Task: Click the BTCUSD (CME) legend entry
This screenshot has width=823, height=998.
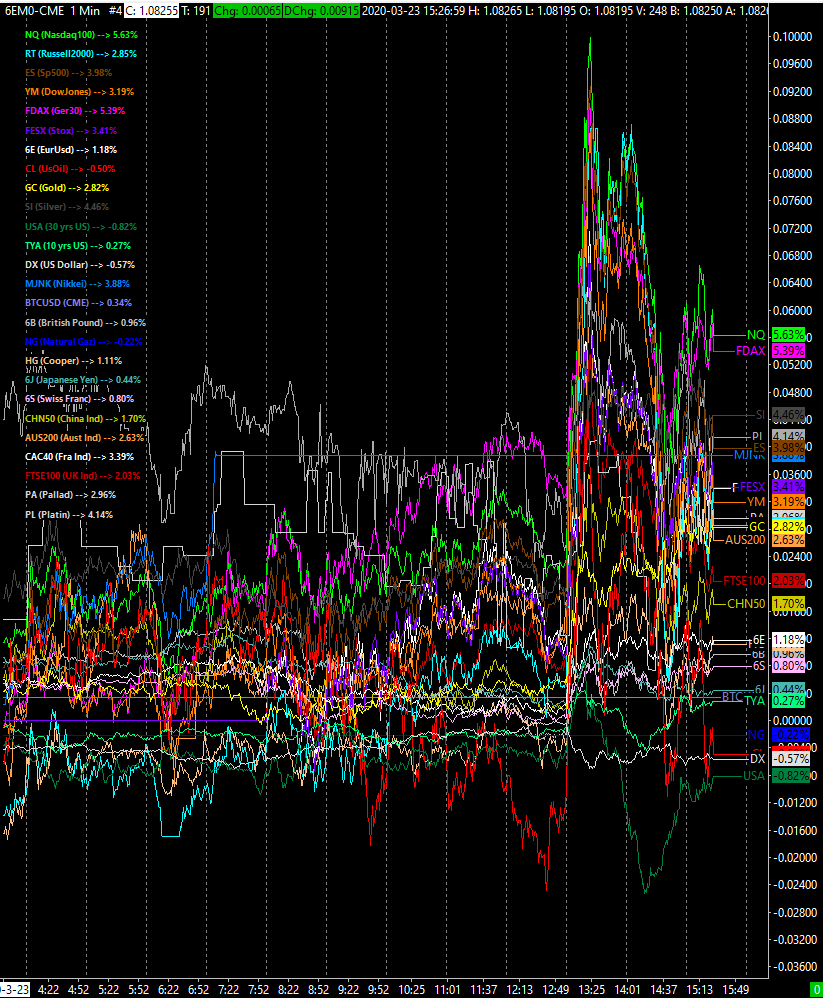Action: (75, 302)
